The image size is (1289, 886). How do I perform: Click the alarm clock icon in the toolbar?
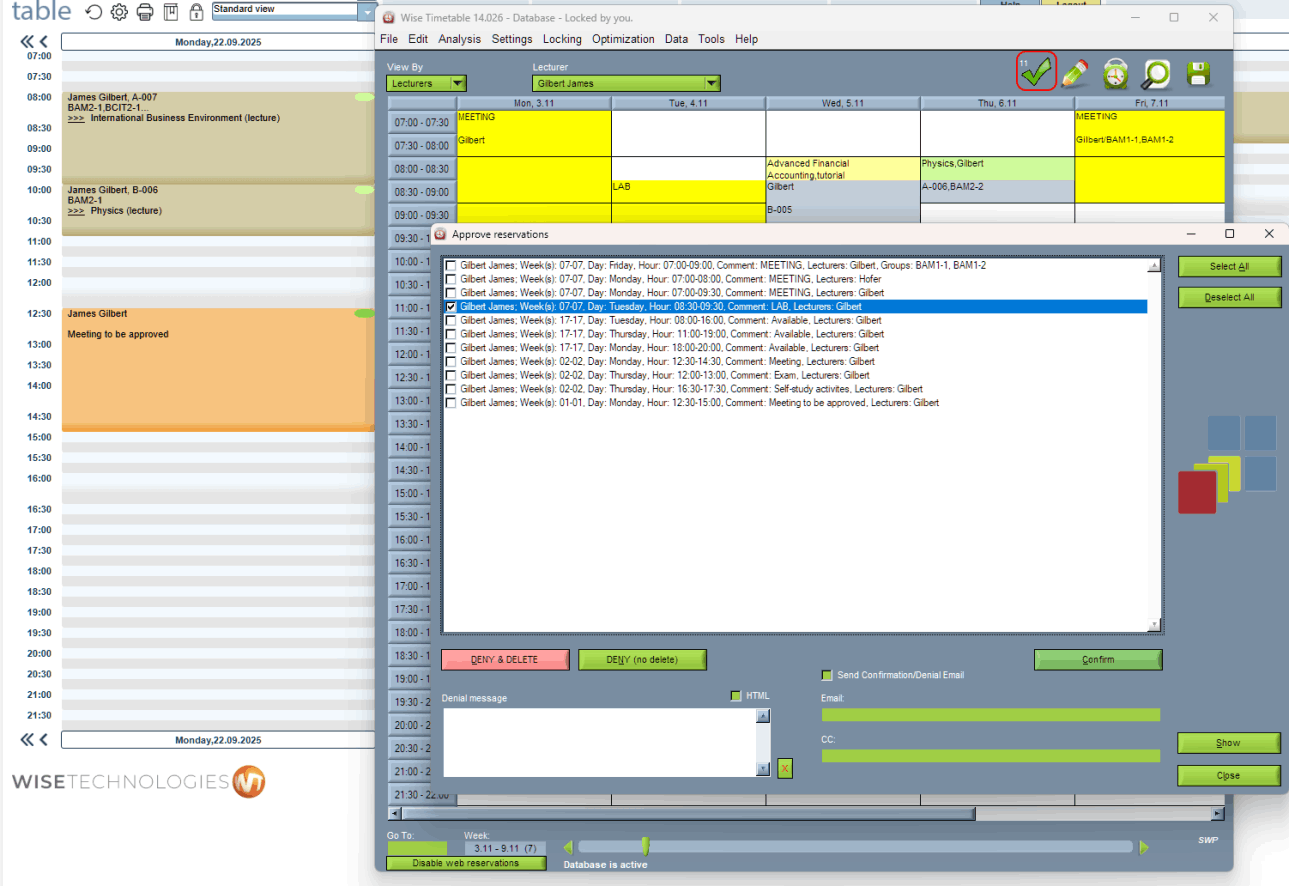pos(1115,74)
